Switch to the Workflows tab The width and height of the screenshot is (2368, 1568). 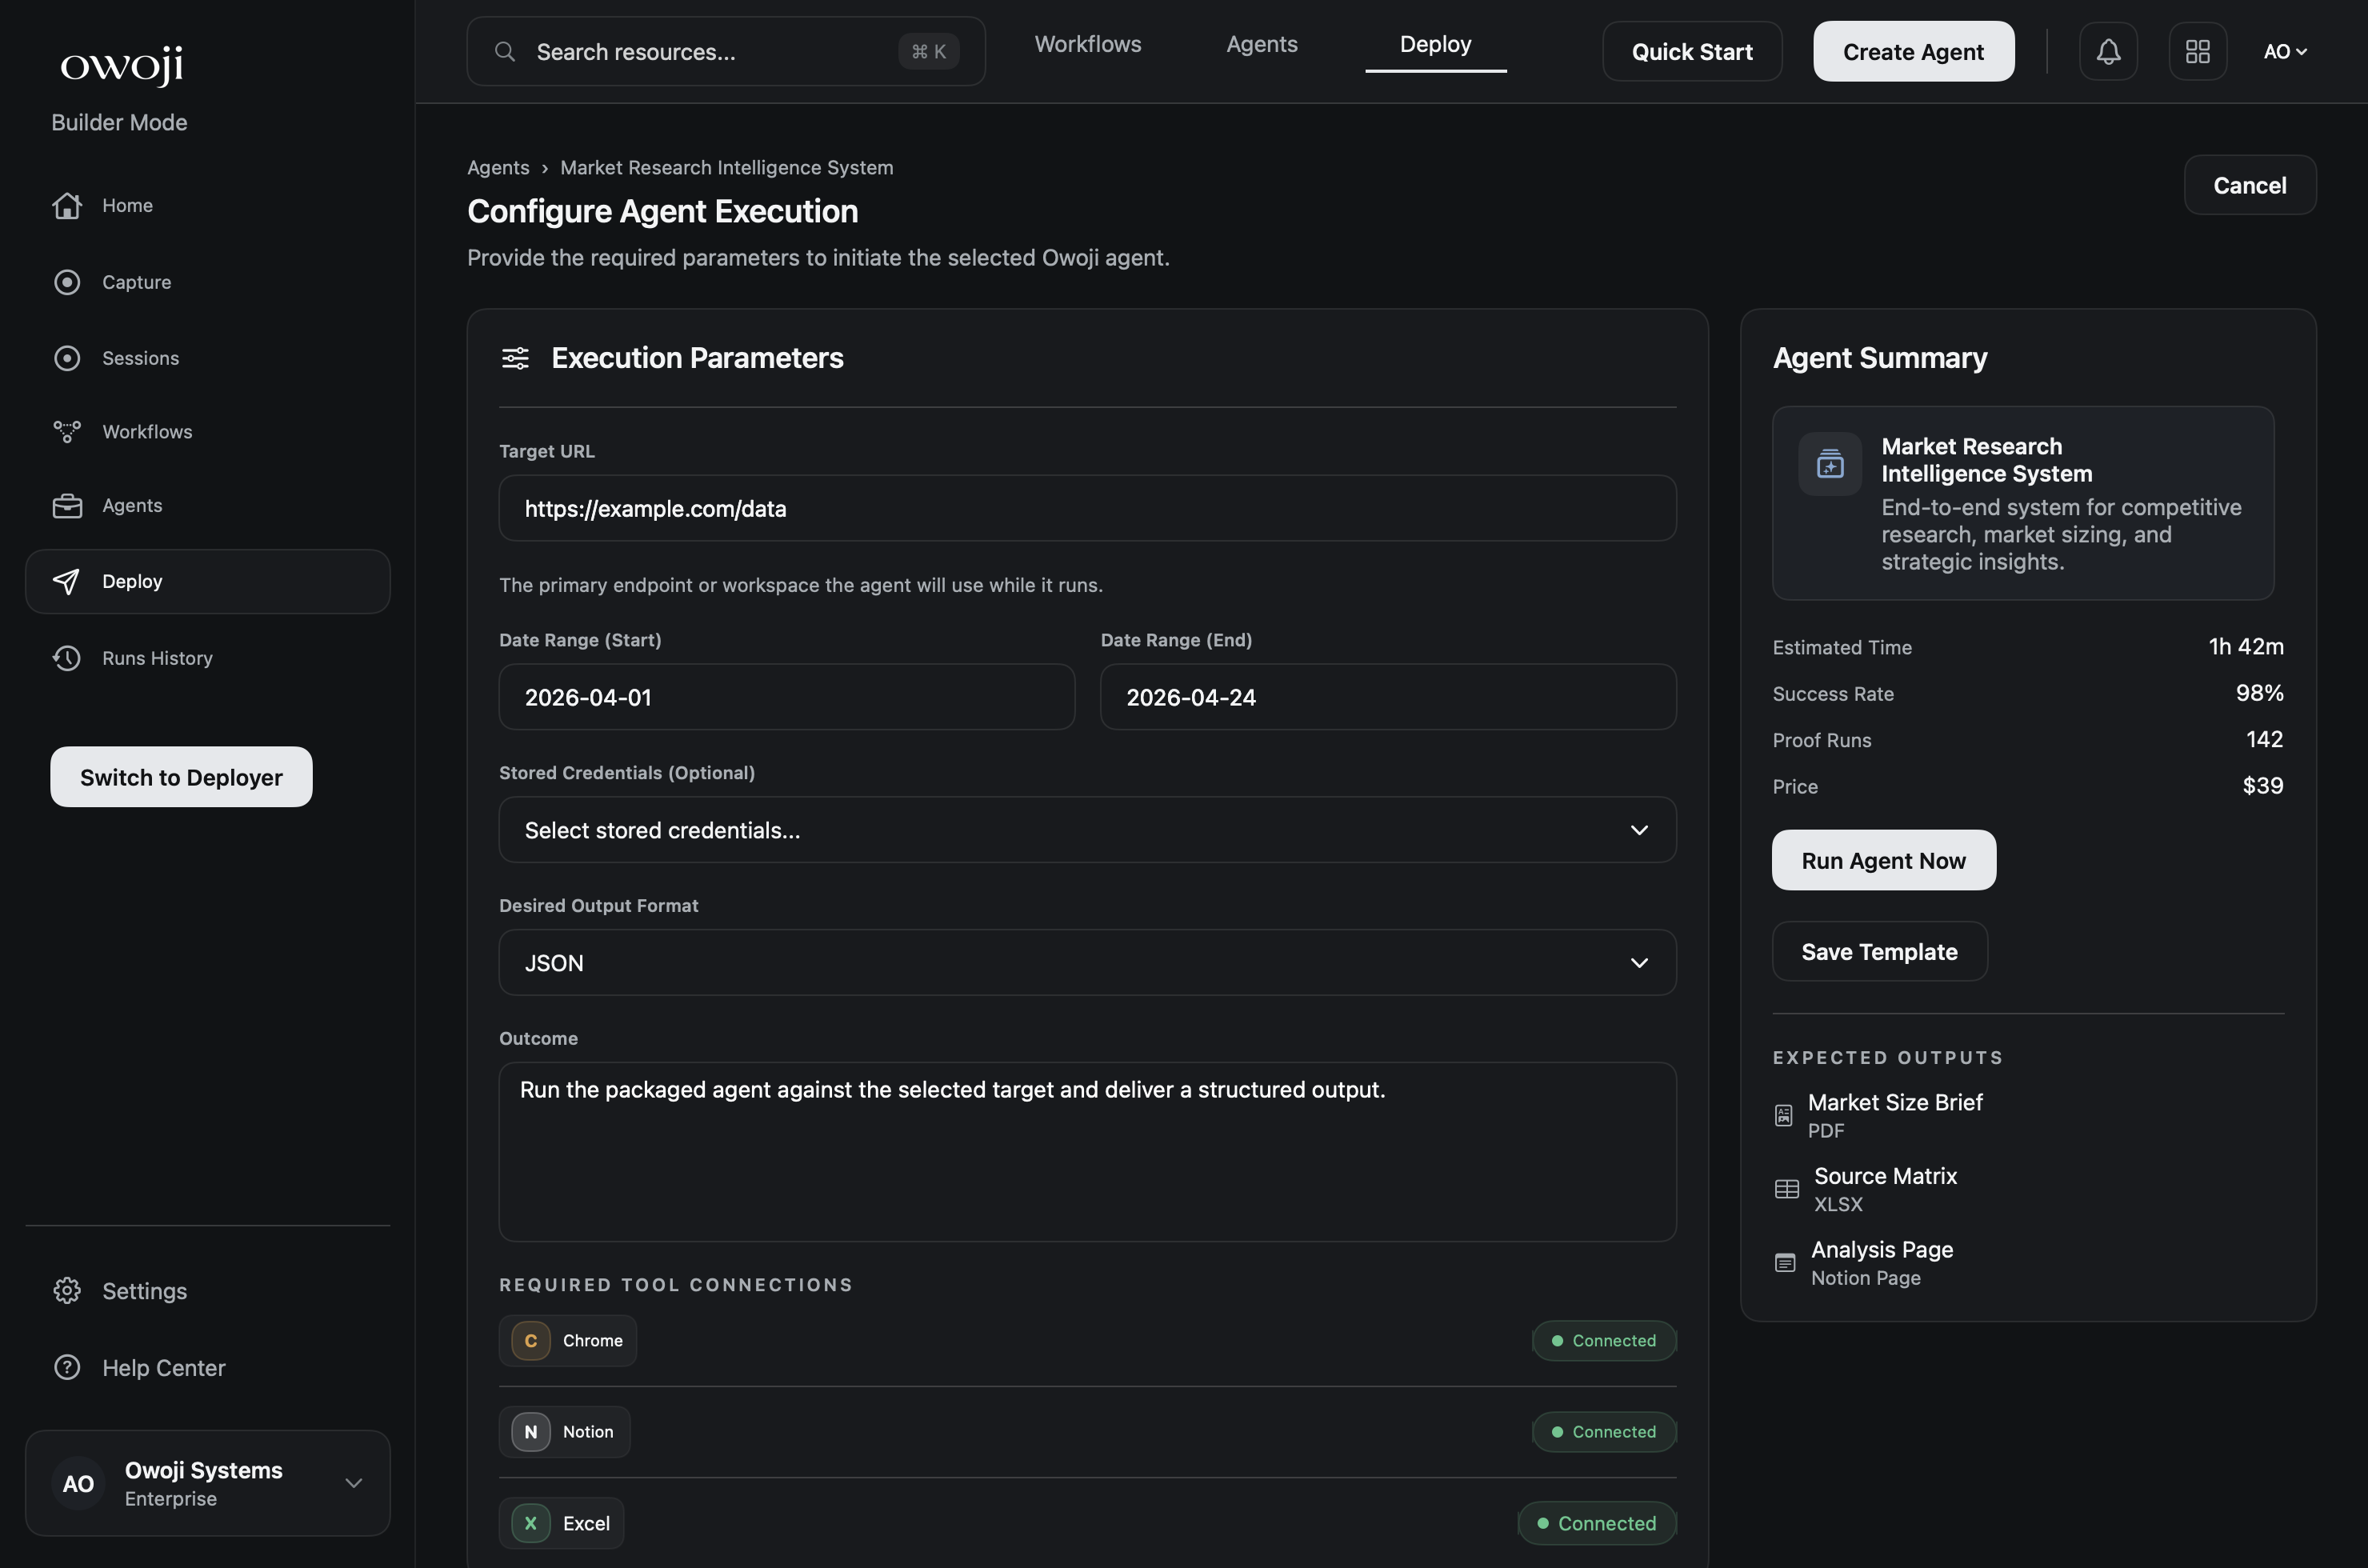click(1088, 43)
